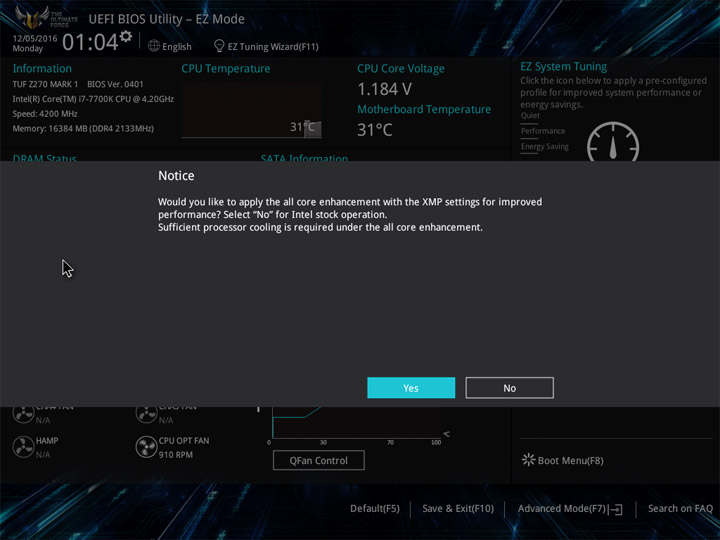Click the Notice dialog title
The image size is (720, 540).
point(176,175)
